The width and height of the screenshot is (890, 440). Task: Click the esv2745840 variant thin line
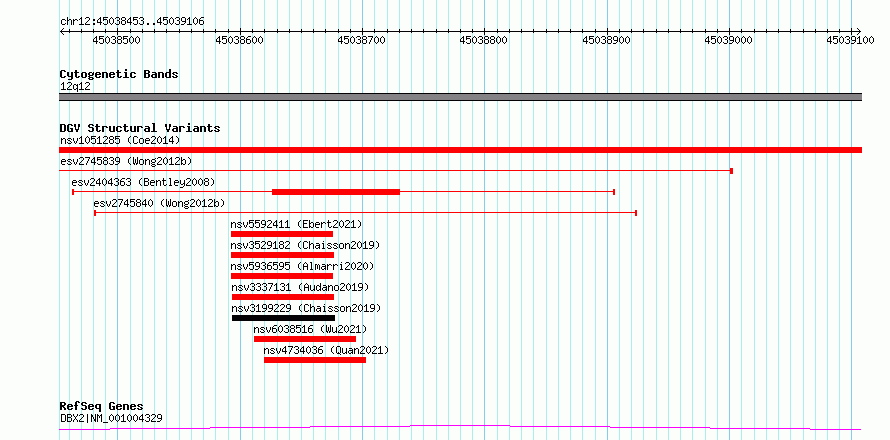point(366,213)
